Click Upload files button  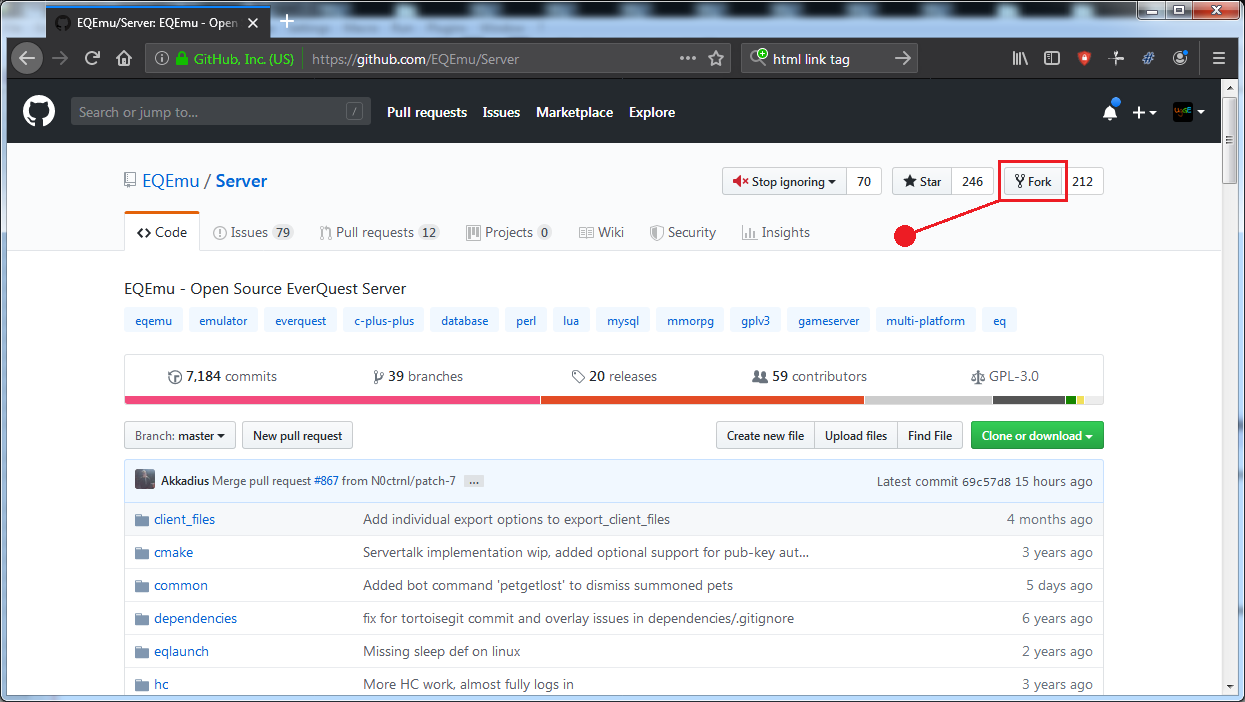point(856,436)
